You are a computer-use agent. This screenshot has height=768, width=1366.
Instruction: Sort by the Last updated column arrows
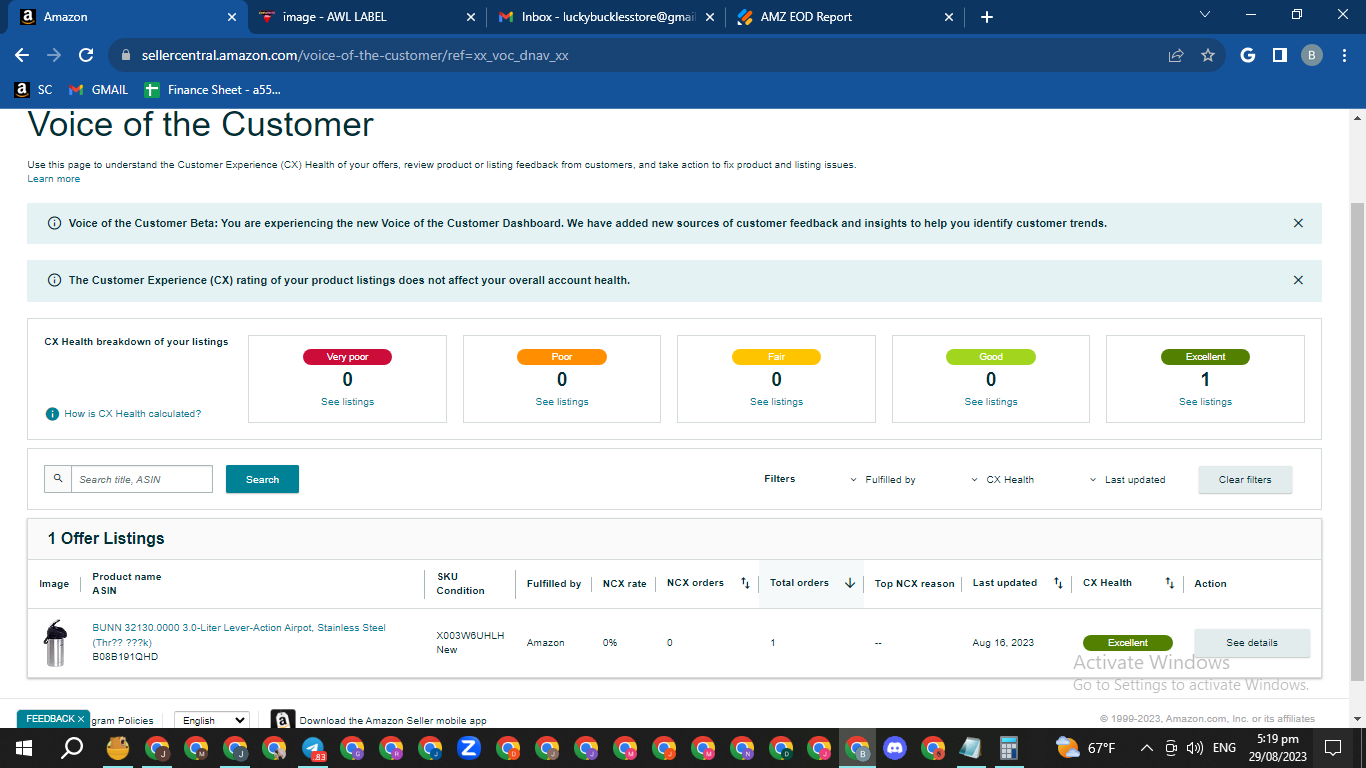tap(1059, 583)
